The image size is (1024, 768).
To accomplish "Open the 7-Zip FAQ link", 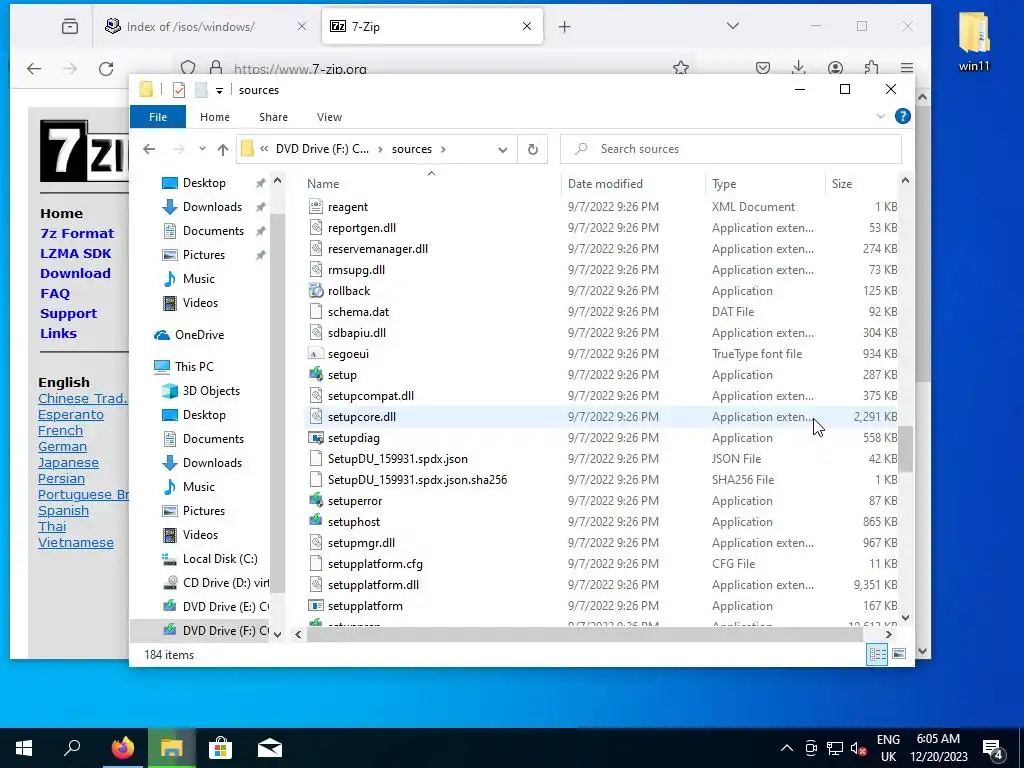I will click(x=55, y=293).
